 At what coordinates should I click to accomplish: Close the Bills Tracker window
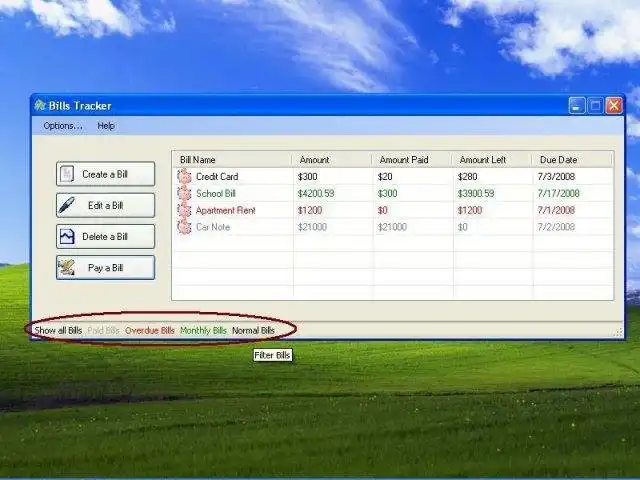(614, 106)
